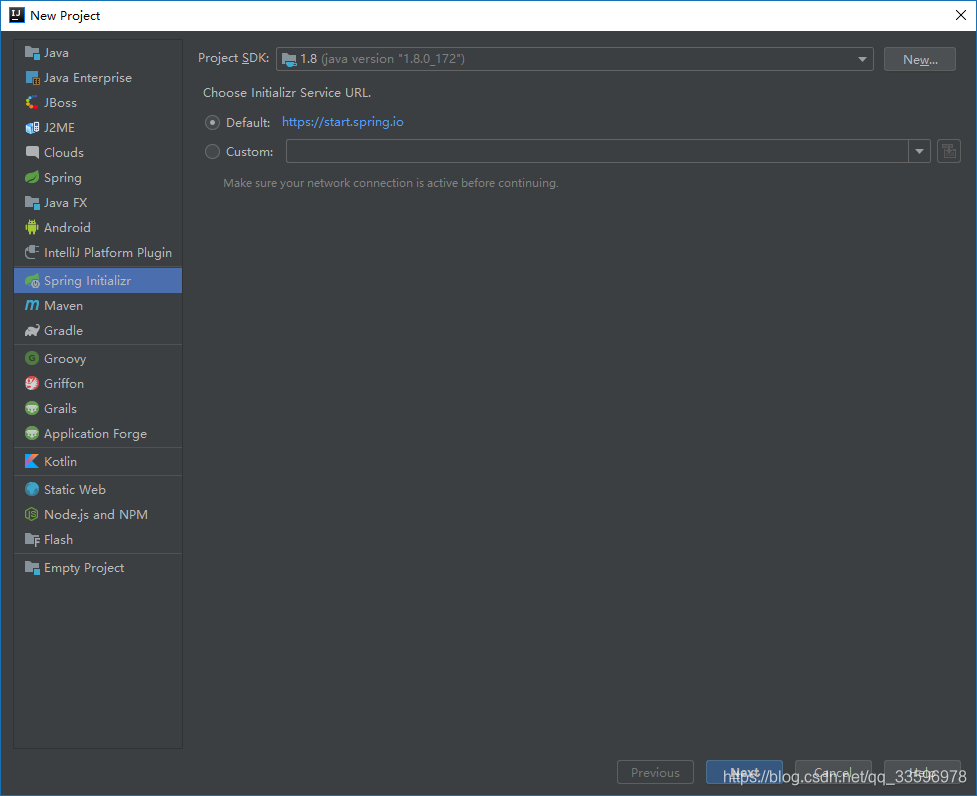Select Clouds in the project list
Screen dimensions: 977x796
[98, 153]
